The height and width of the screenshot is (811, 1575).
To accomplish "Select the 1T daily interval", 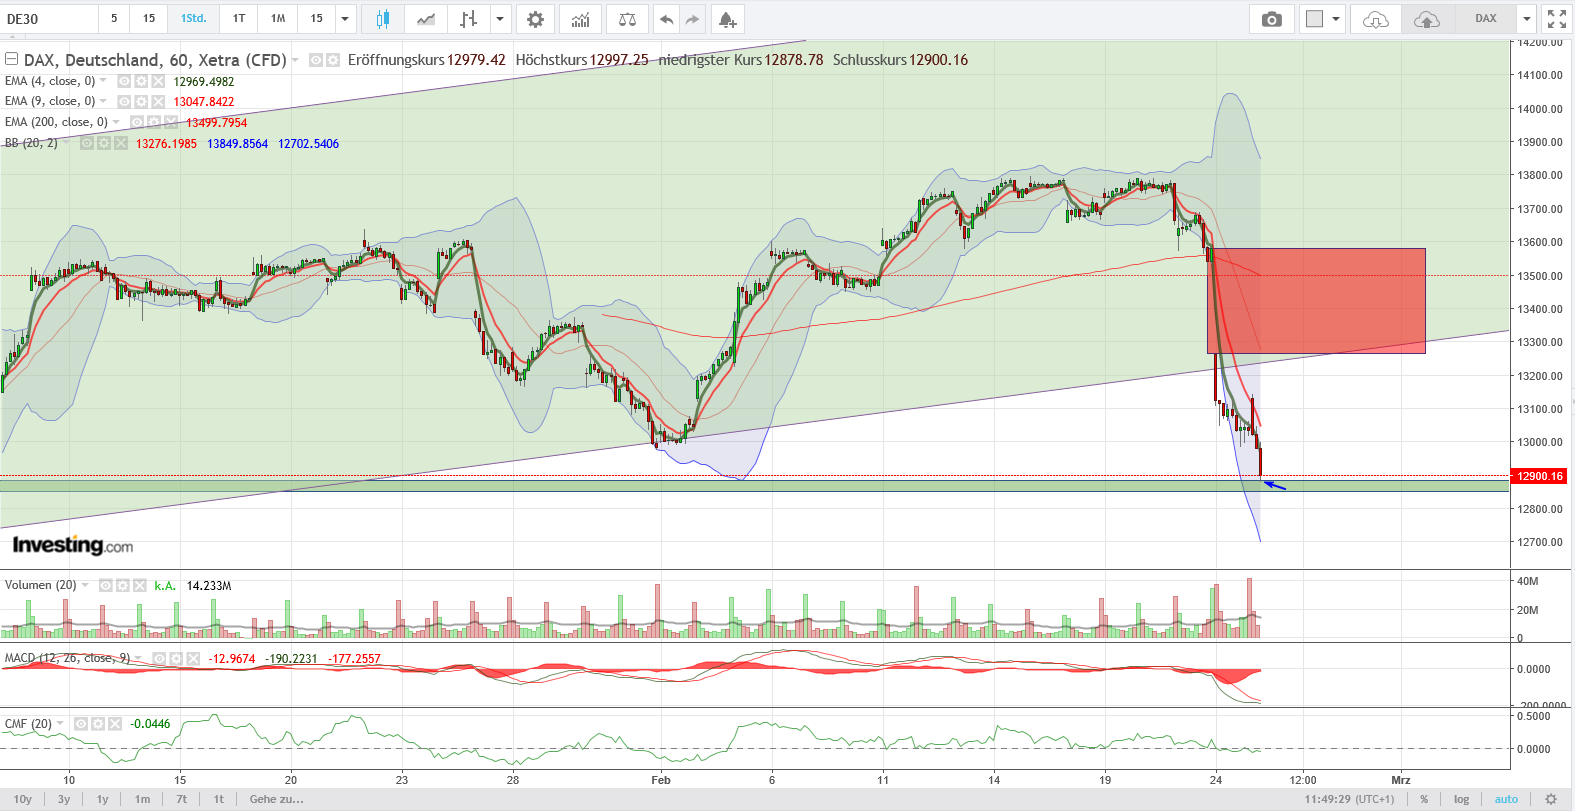I will coord(239,19).
